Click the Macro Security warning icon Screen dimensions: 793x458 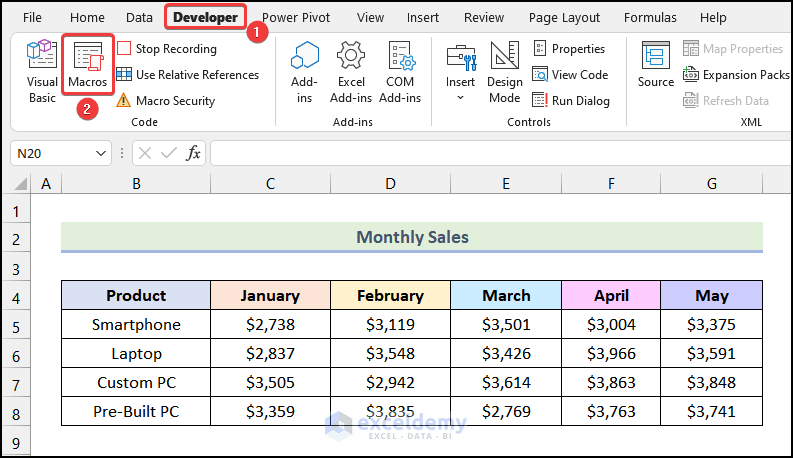(x=123, y=101)
